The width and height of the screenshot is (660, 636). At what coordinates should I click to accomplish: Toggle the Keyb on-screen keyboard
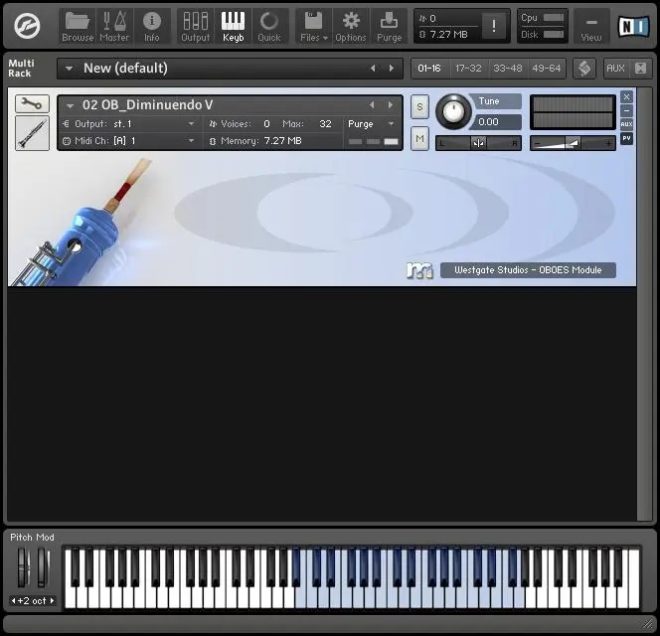[233, 27]
